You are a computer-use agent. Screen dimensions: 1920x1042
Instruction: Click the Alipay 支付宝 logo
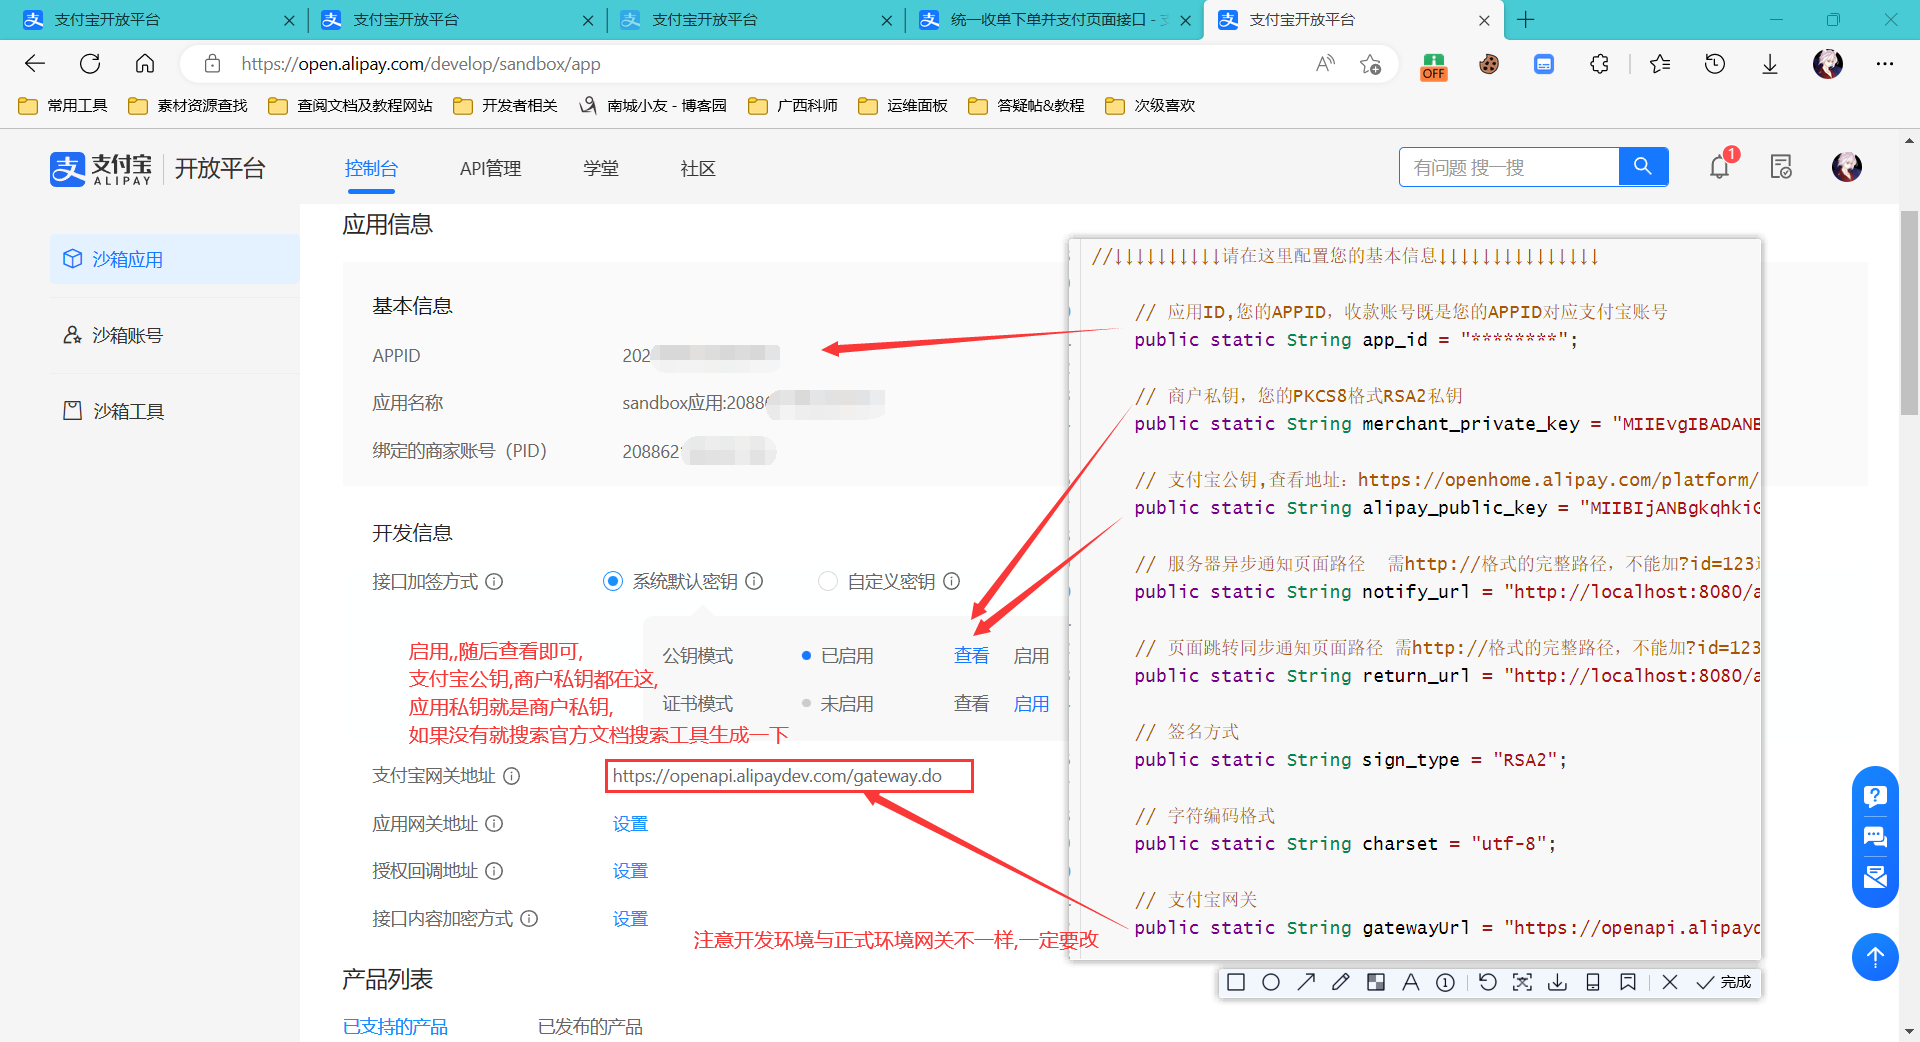101,168
